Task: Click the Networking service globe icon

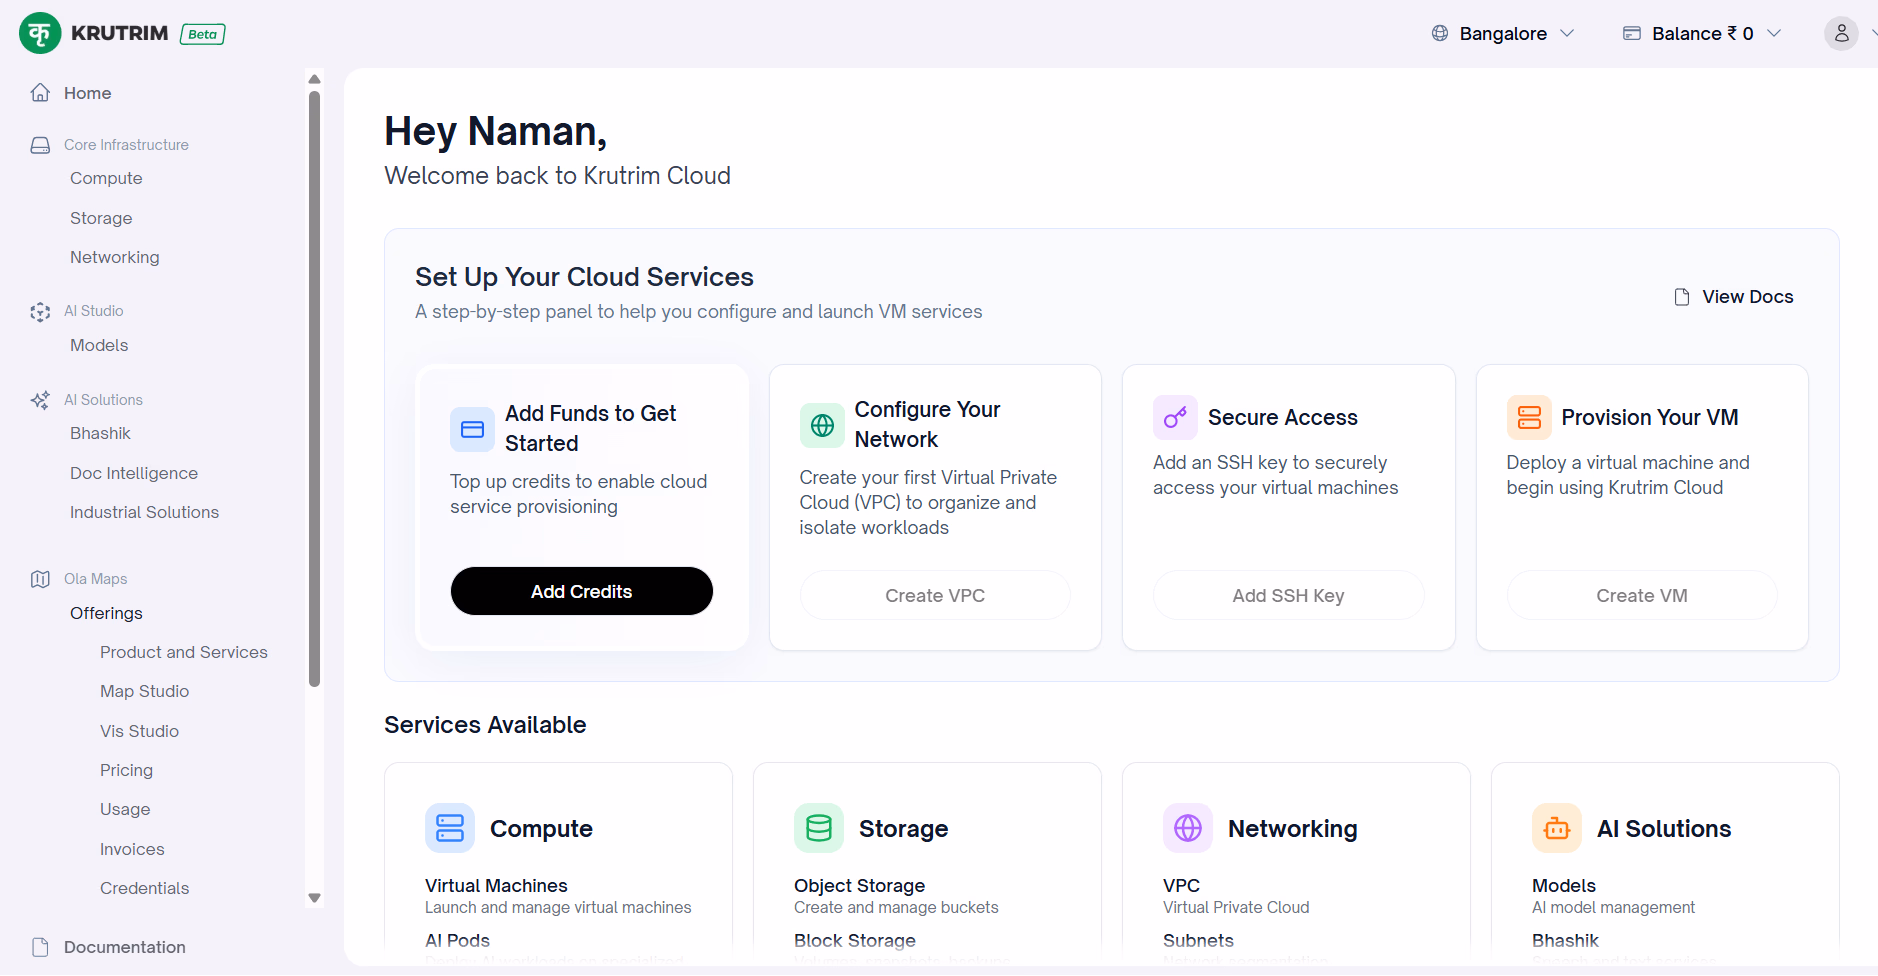Action: pyautogui.click(x=1188, y=828)
